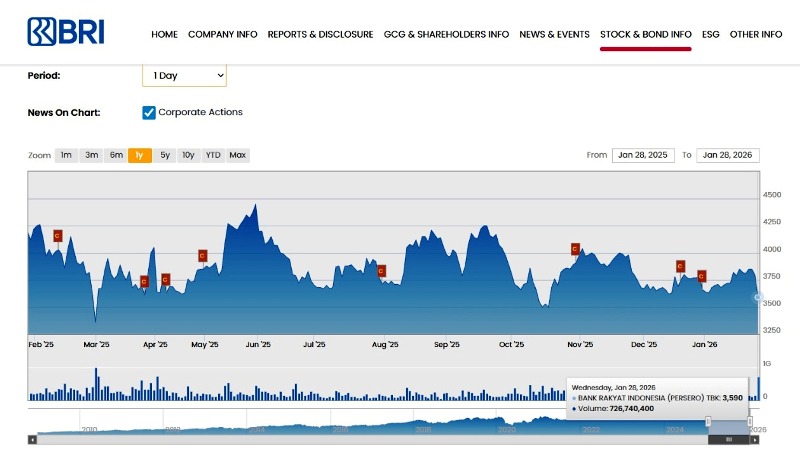Click the corporate action marker near Aug '25
The image size is (800, 456).
click(x=381, y=271)
